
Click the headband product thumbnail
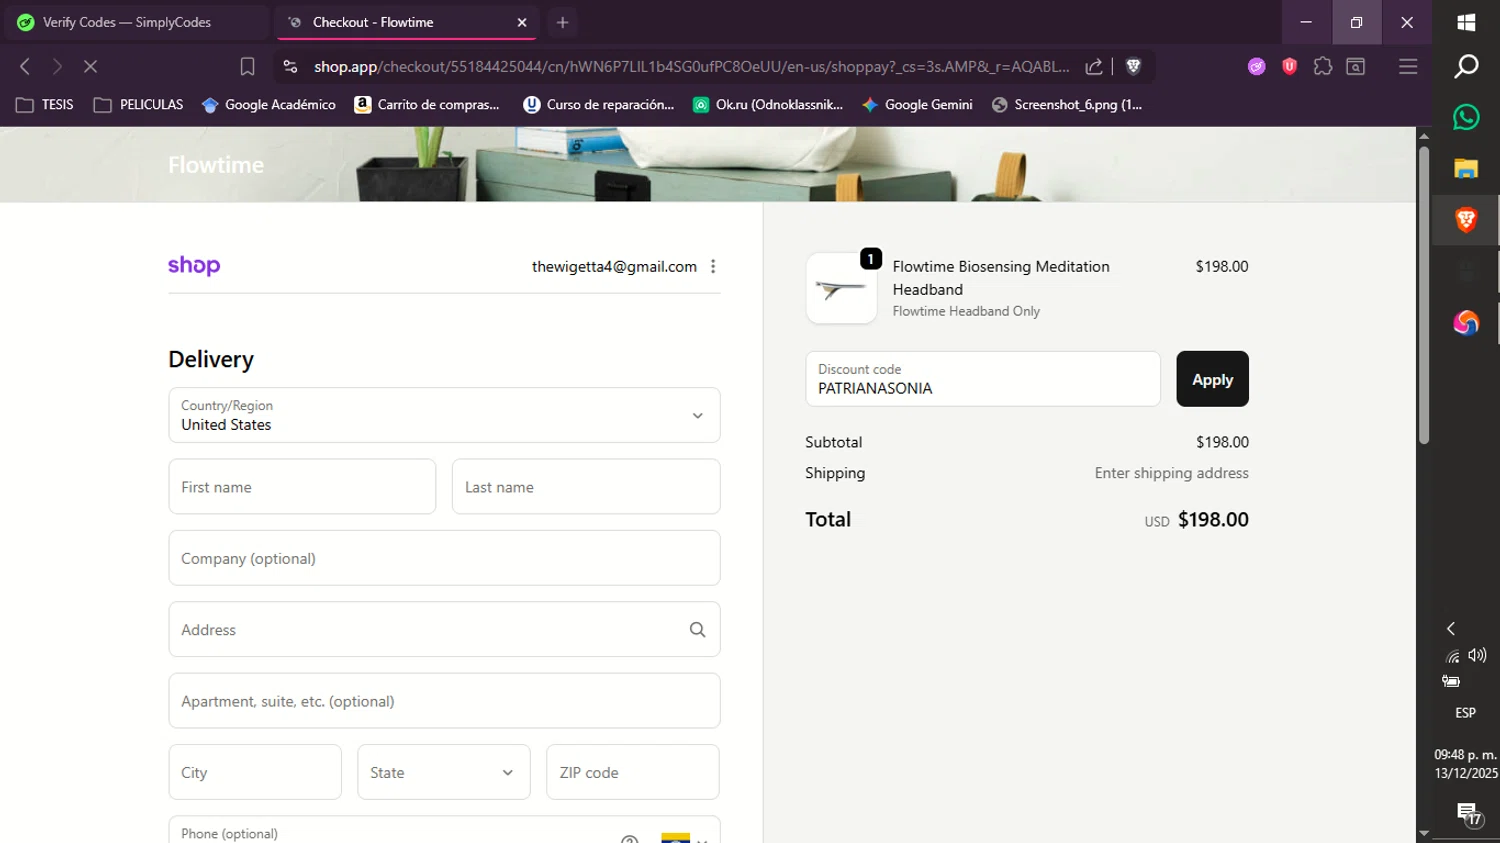(x=841, y=288)
